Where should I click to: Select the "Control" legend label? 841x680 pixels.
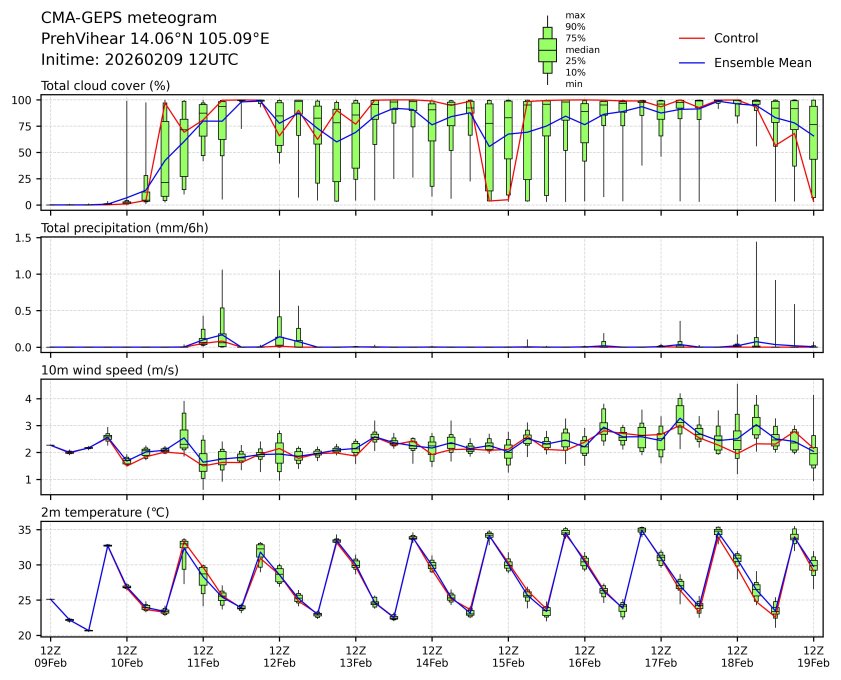(x=735, y=38)
